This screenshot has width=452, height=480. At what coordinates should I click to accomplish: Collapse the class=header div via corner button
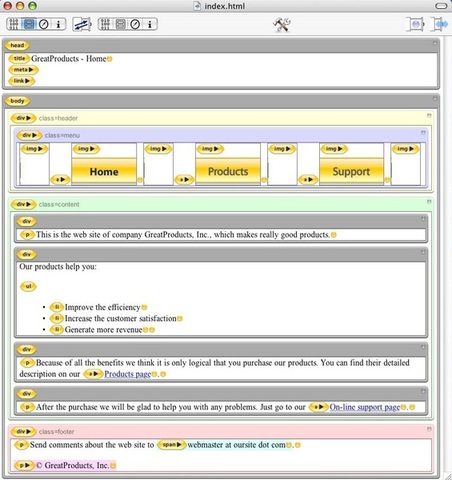point(429,115)
